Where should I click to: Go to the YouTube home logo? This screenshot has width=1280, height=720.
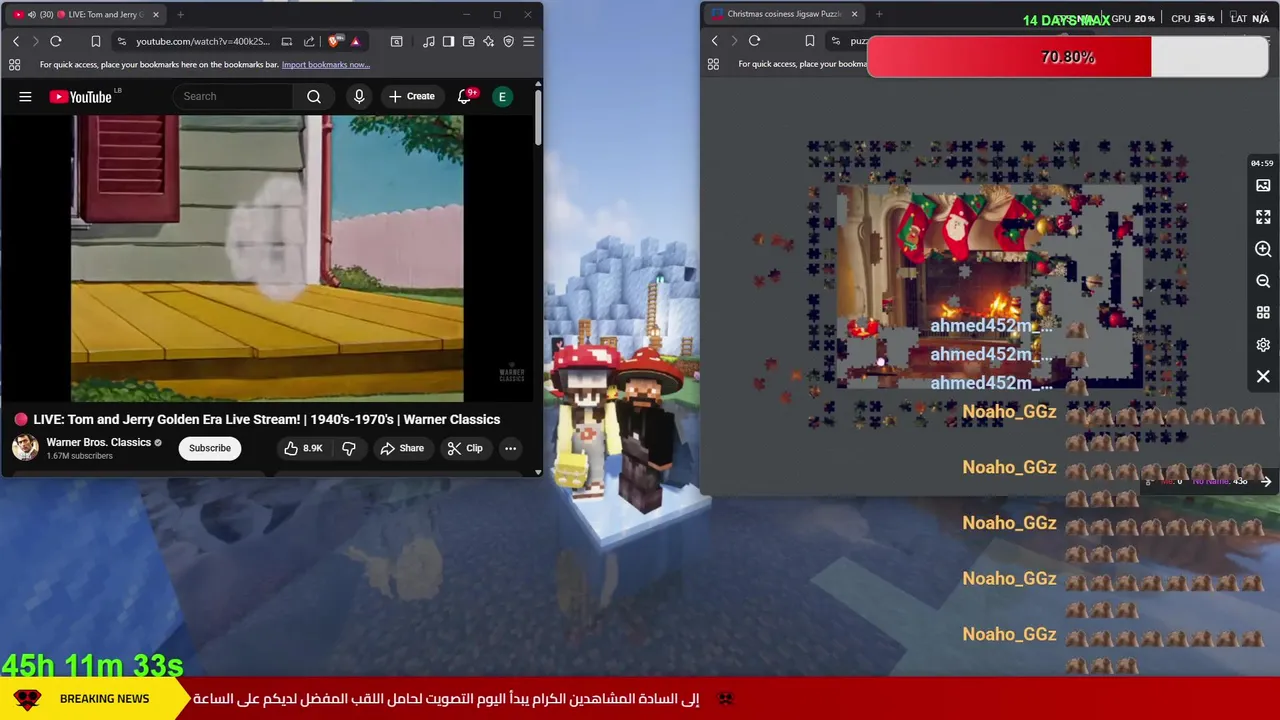[80, 96]
